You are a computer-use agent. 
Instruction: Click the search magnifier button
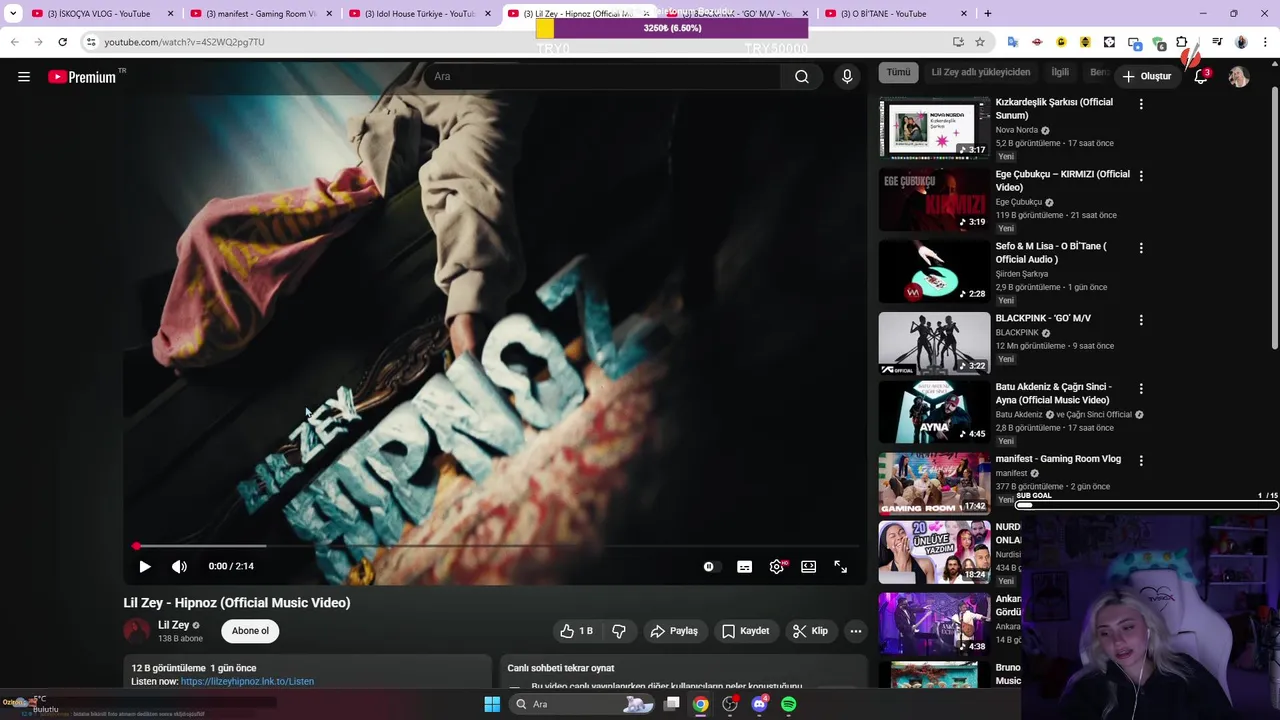pyautogui.click(x=802, y=77)
